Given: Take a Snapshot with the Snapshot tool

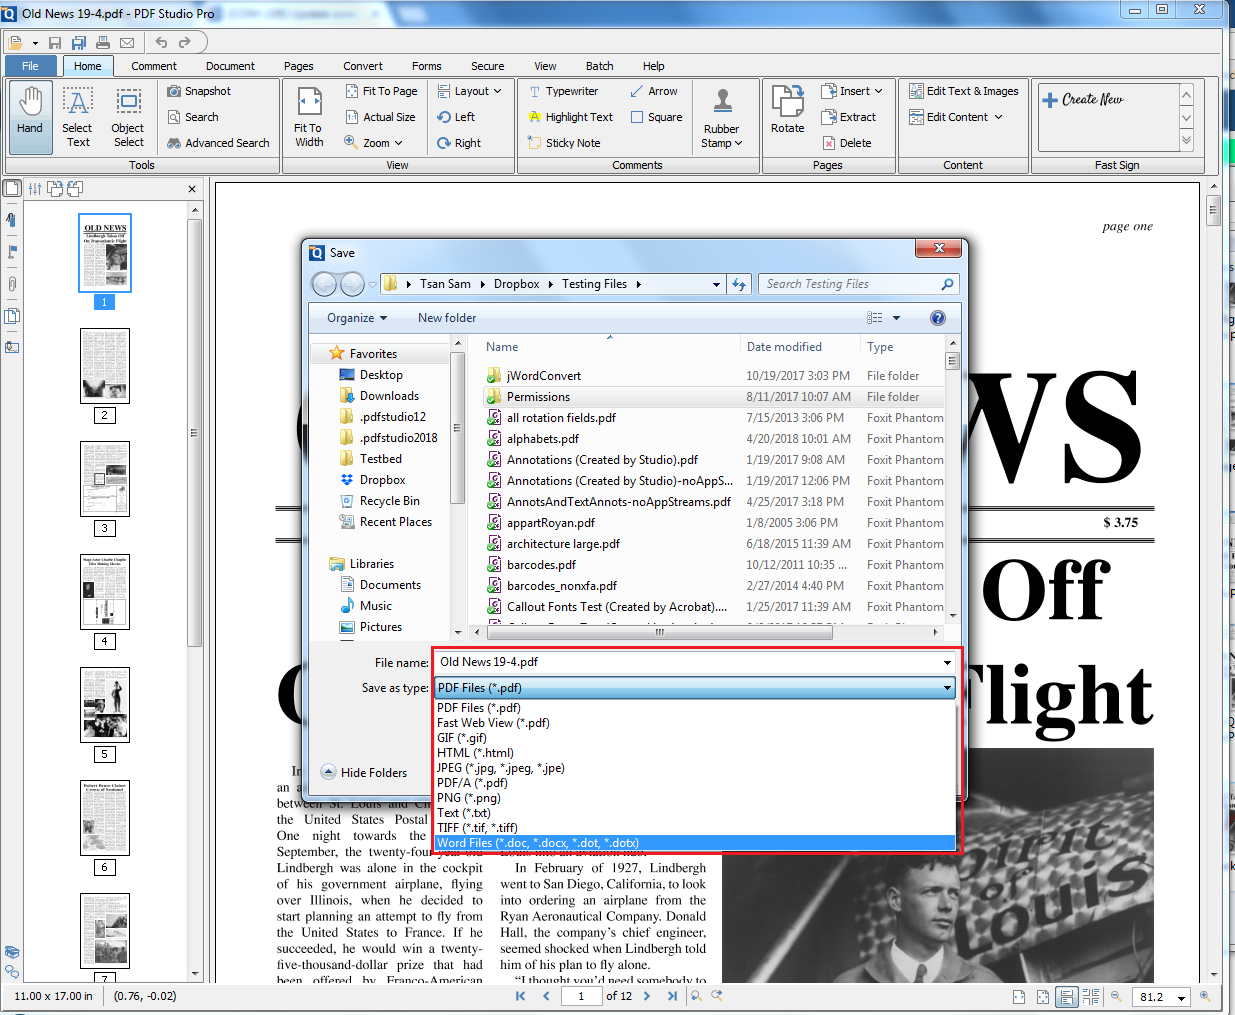Looking at the screenshot, I should coord(200,90).
